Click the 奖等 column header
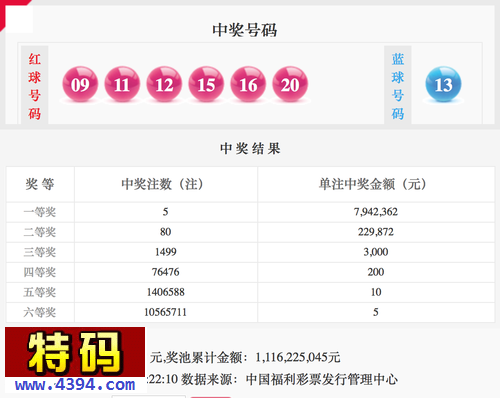The image size is (500, 398). click(40, 184)
